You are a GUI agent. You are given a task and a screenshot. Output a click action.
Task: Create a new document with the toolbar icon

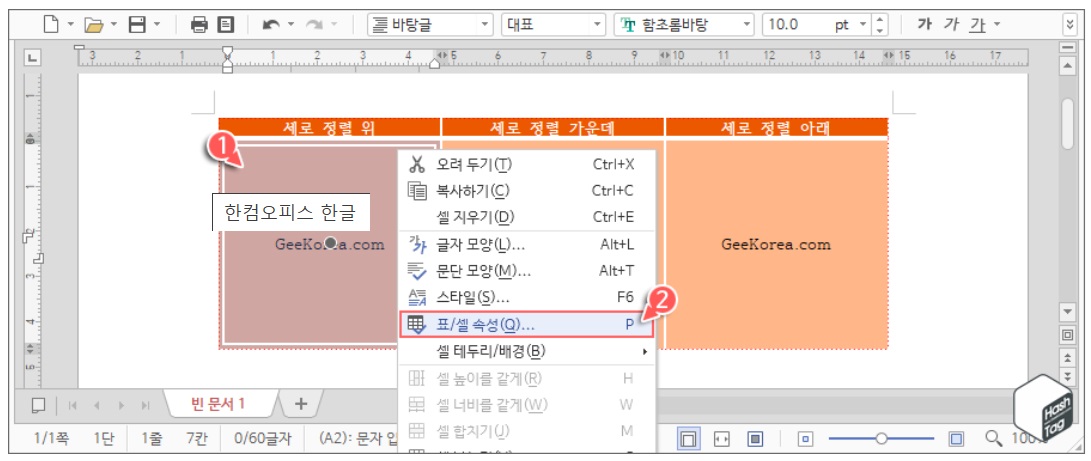click(x=51, y=25)
